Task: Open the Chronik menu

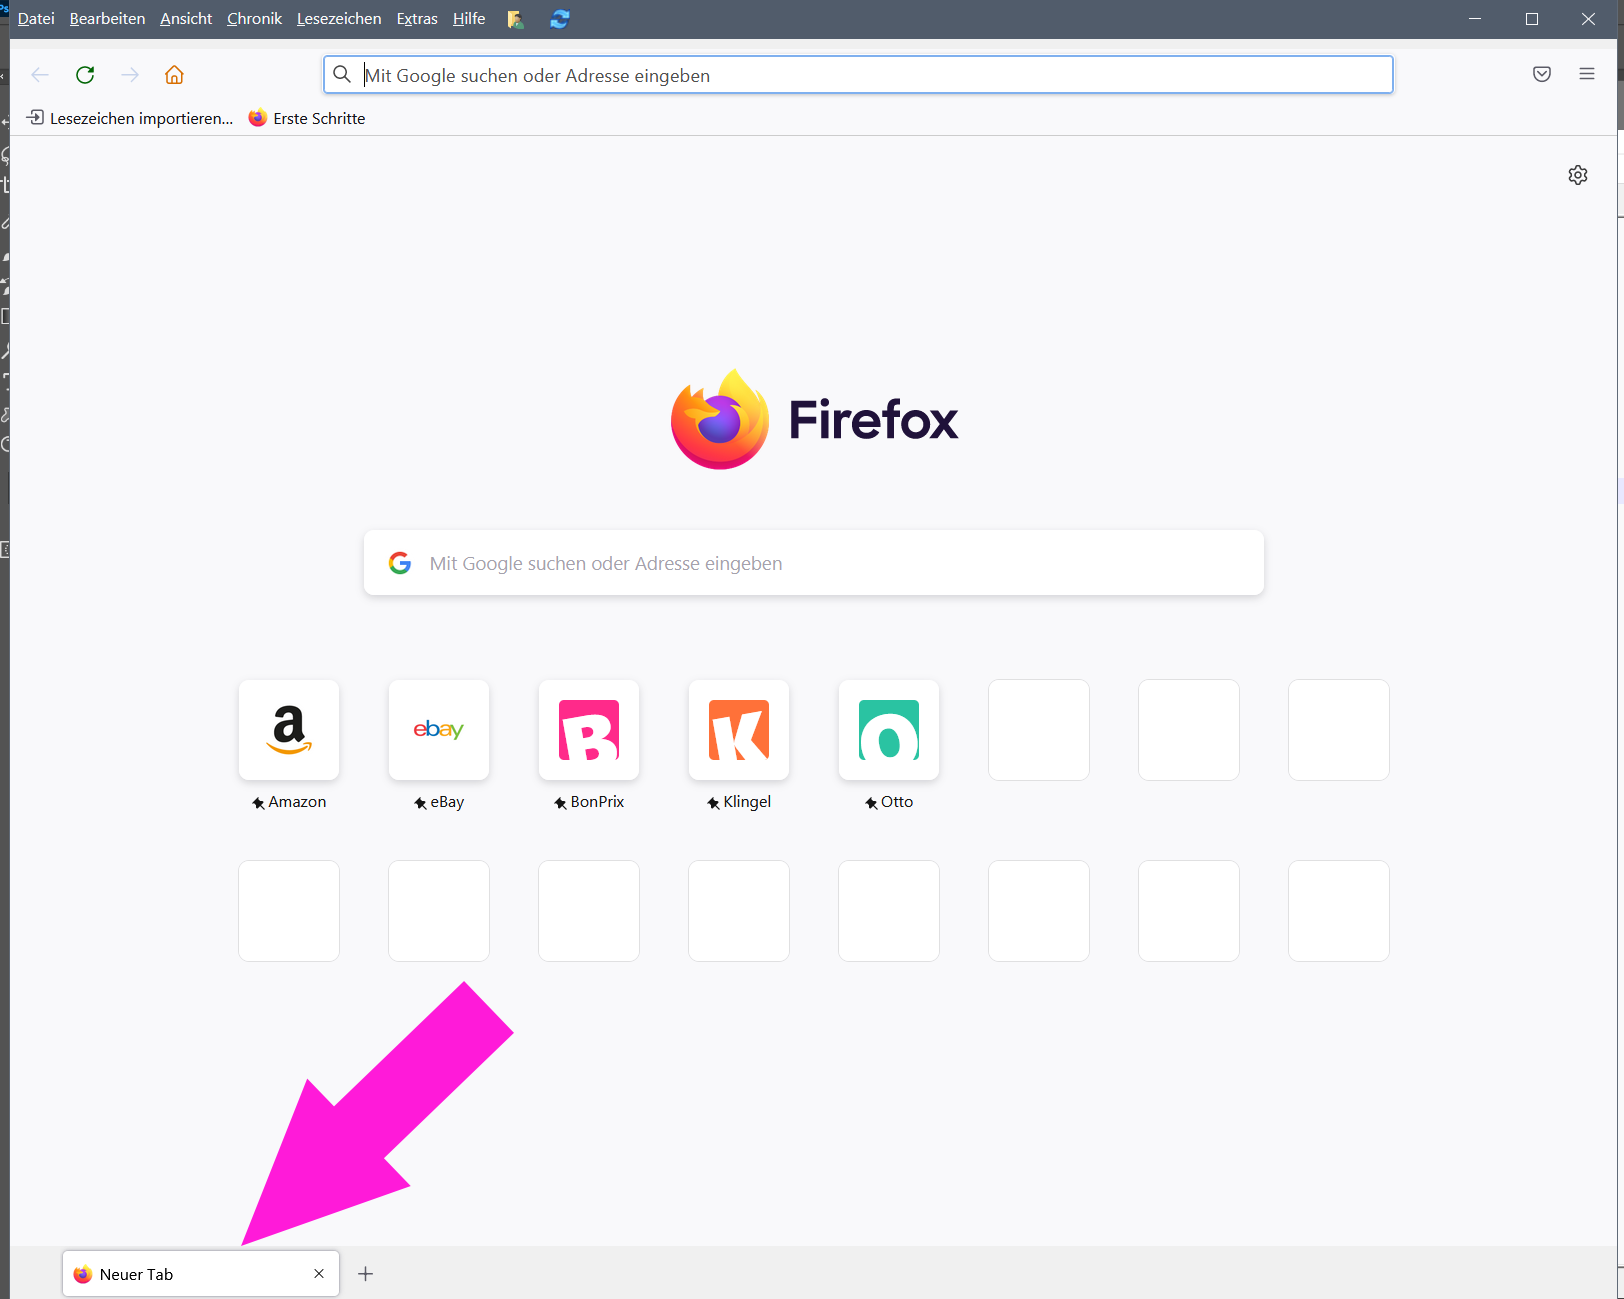Action: 254,19
